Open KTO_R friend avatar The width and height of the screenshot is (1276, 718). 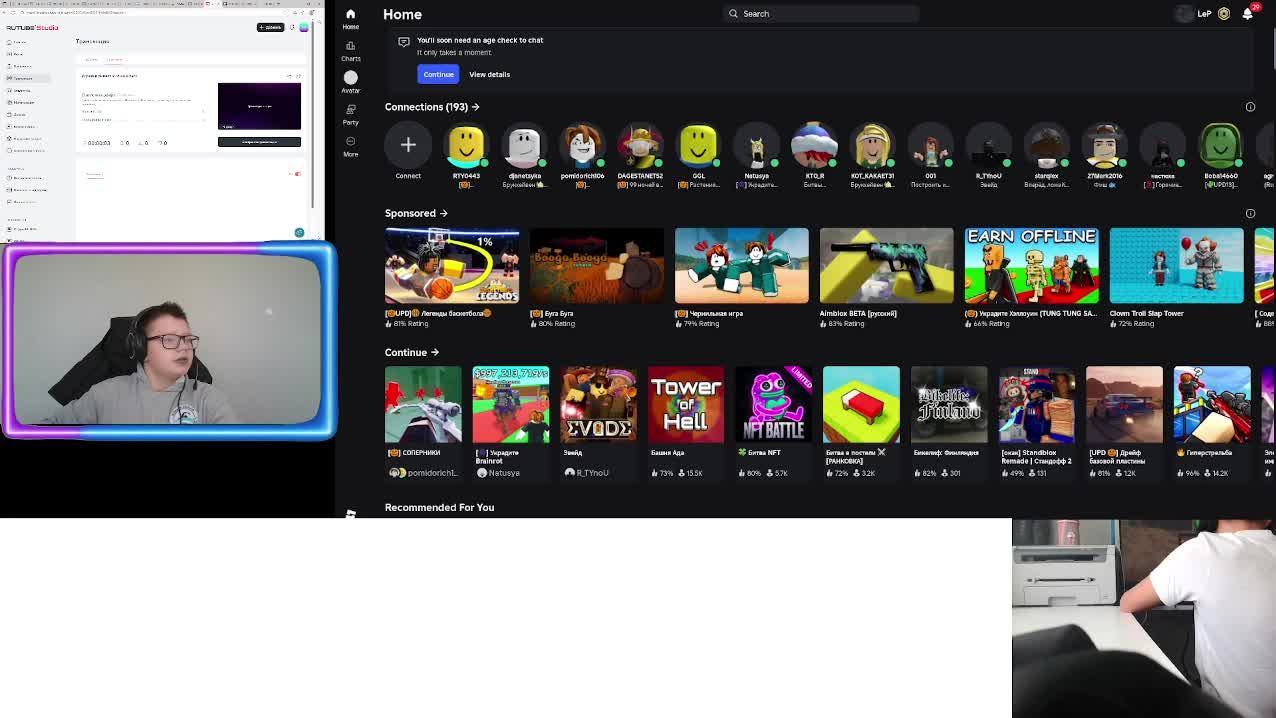click(x=814, y=145)
